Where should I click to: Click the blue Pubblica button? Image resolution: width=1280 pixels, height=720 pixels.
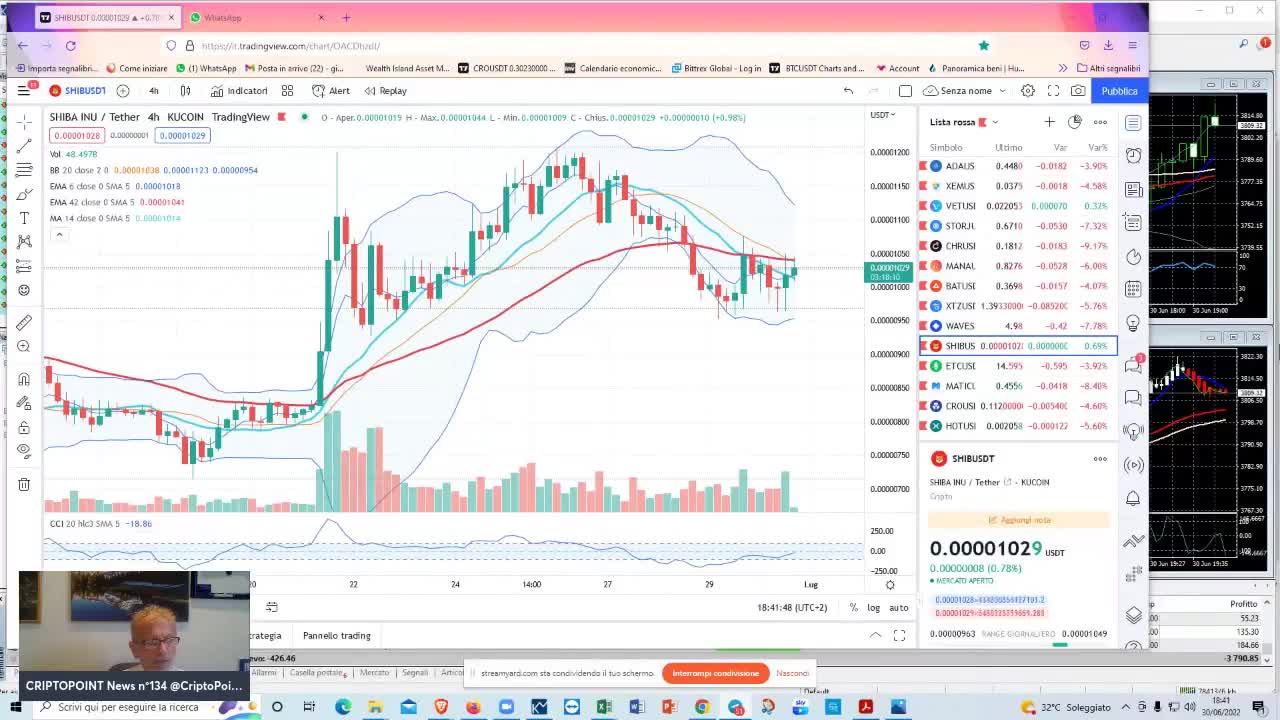[x=1119, y=91]
